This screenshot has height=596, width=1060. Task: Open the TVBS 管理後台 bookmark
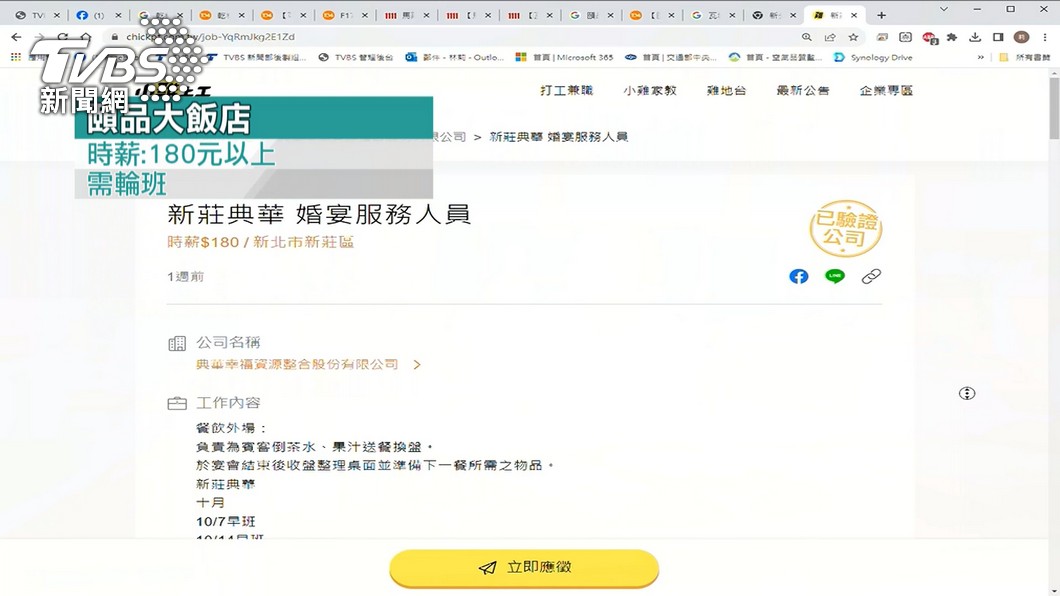point(356,58)
